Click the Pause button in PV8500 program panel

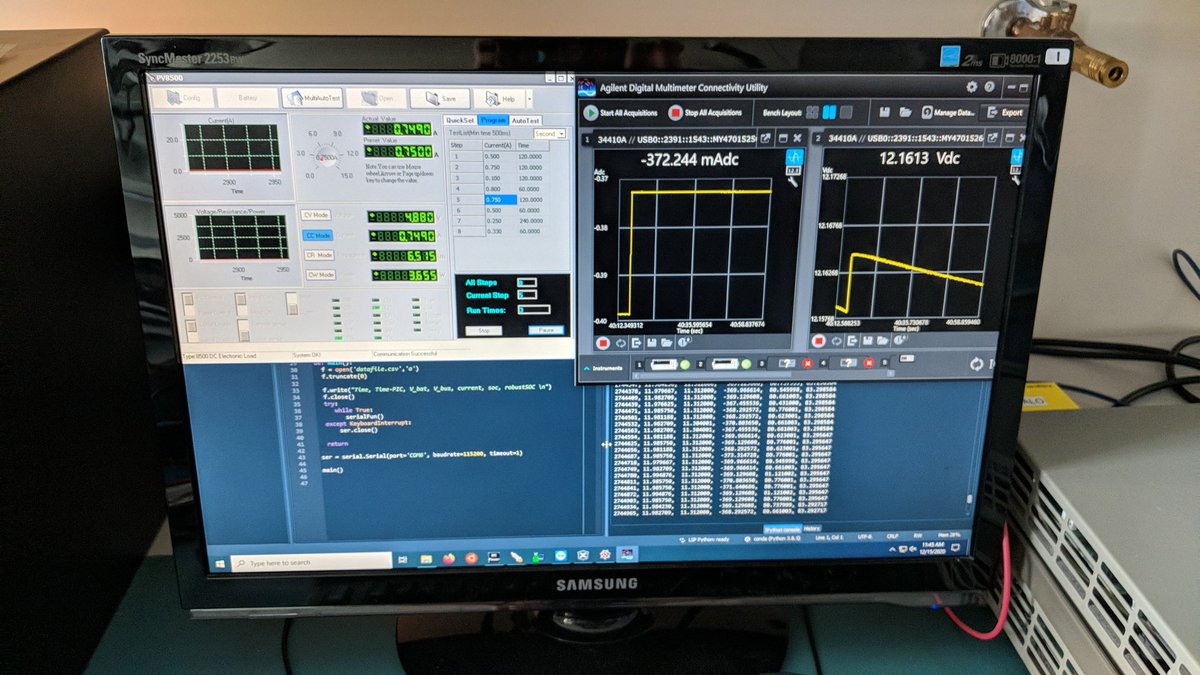[545, 330]
